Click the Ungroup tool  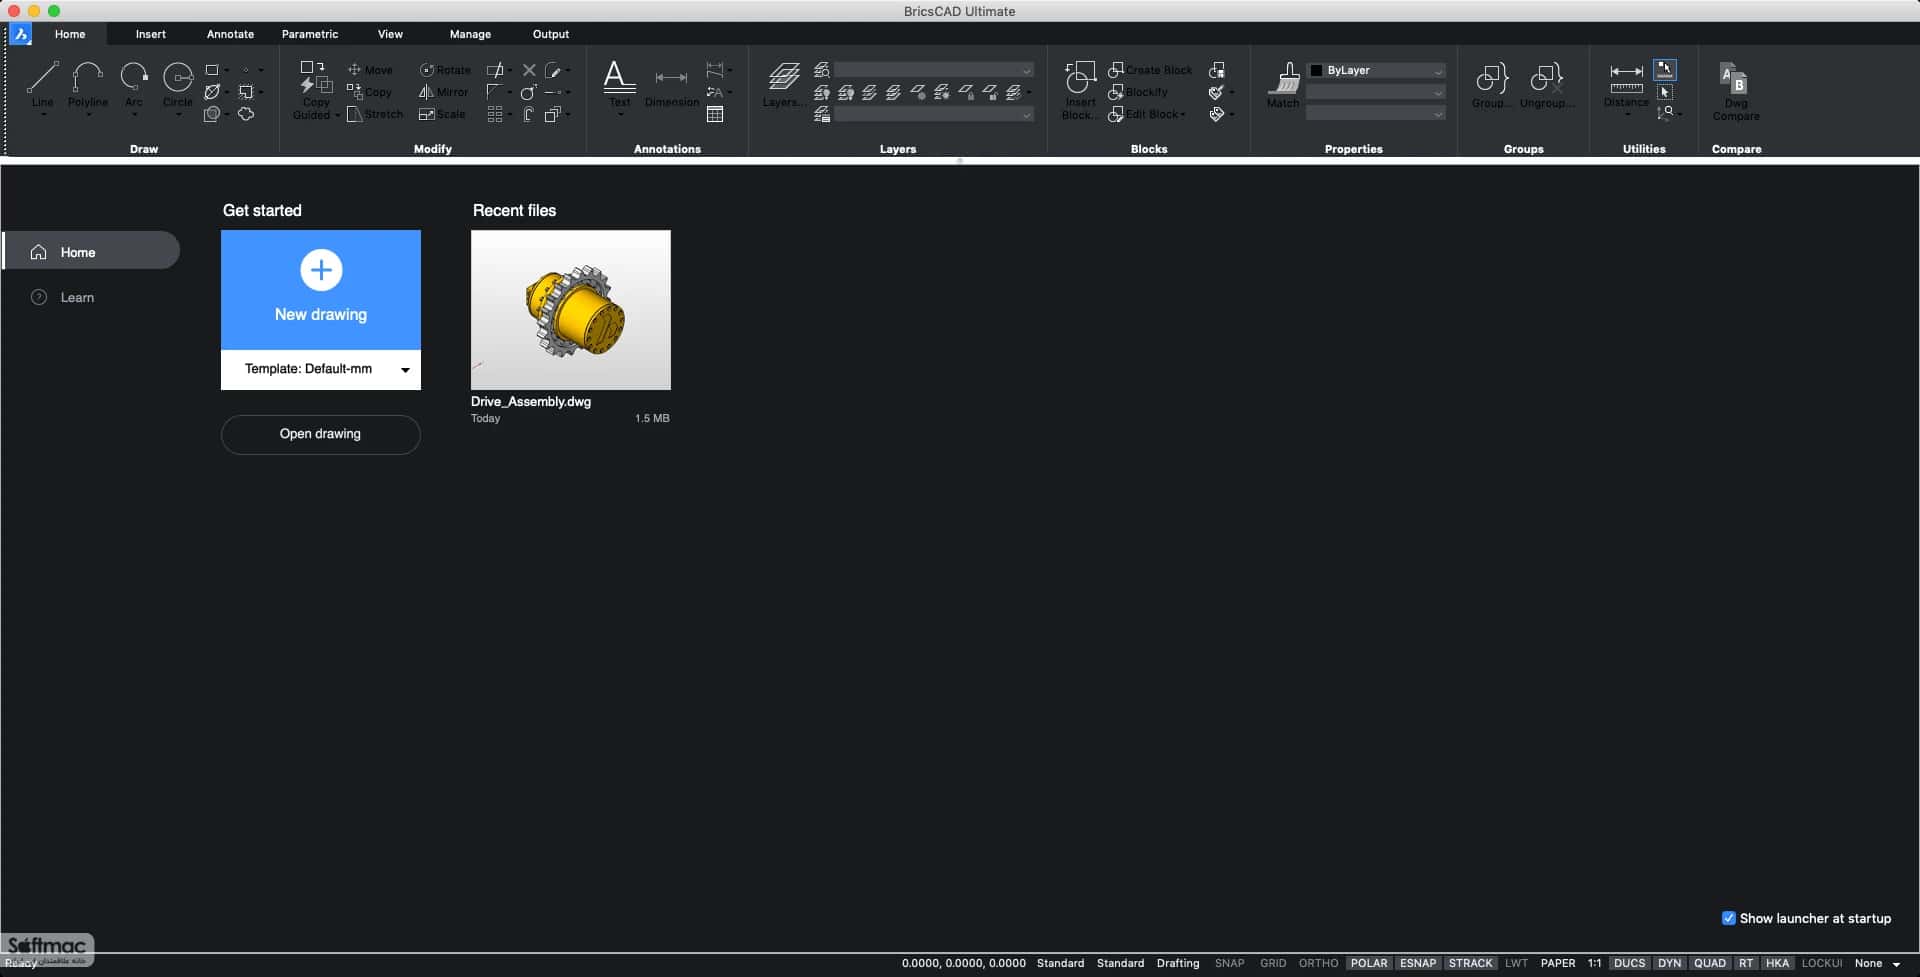click(x=1547, y=85)
